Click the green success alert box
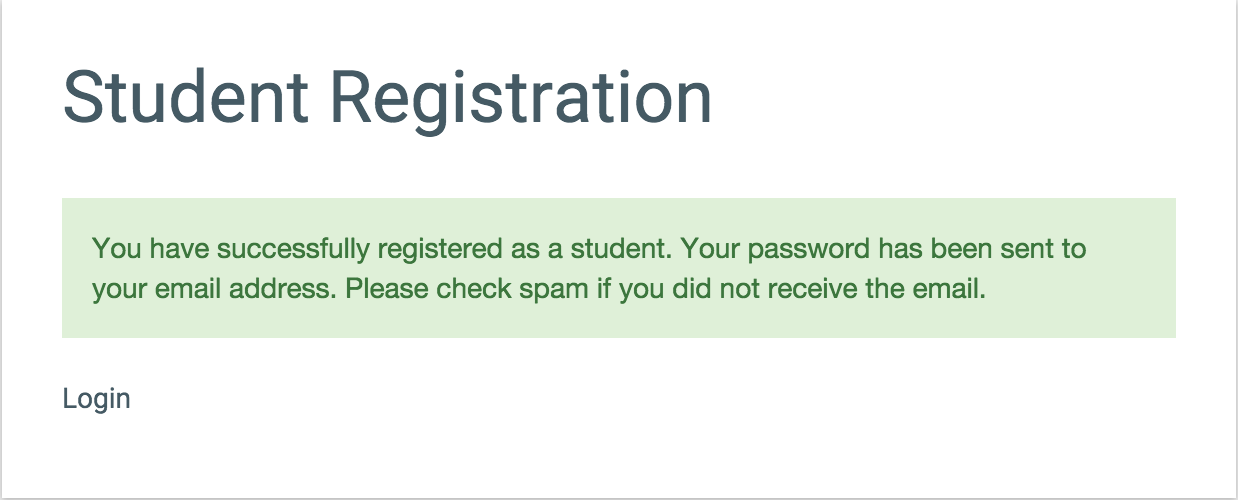 [x=618, y=268]
